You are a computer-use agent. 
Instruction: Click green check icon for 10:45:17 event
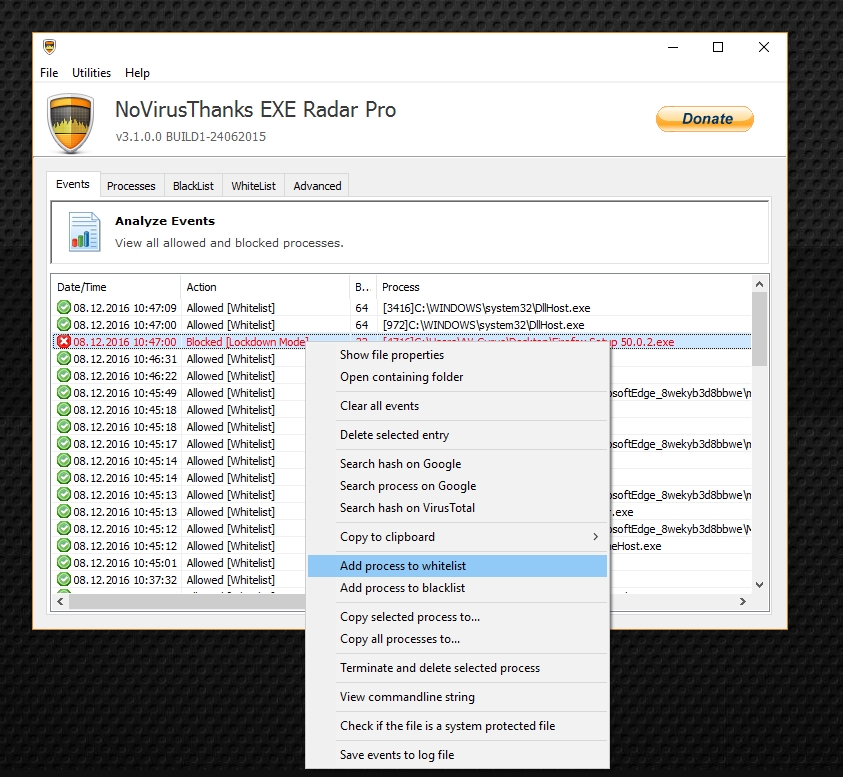[x=64, y=444]
